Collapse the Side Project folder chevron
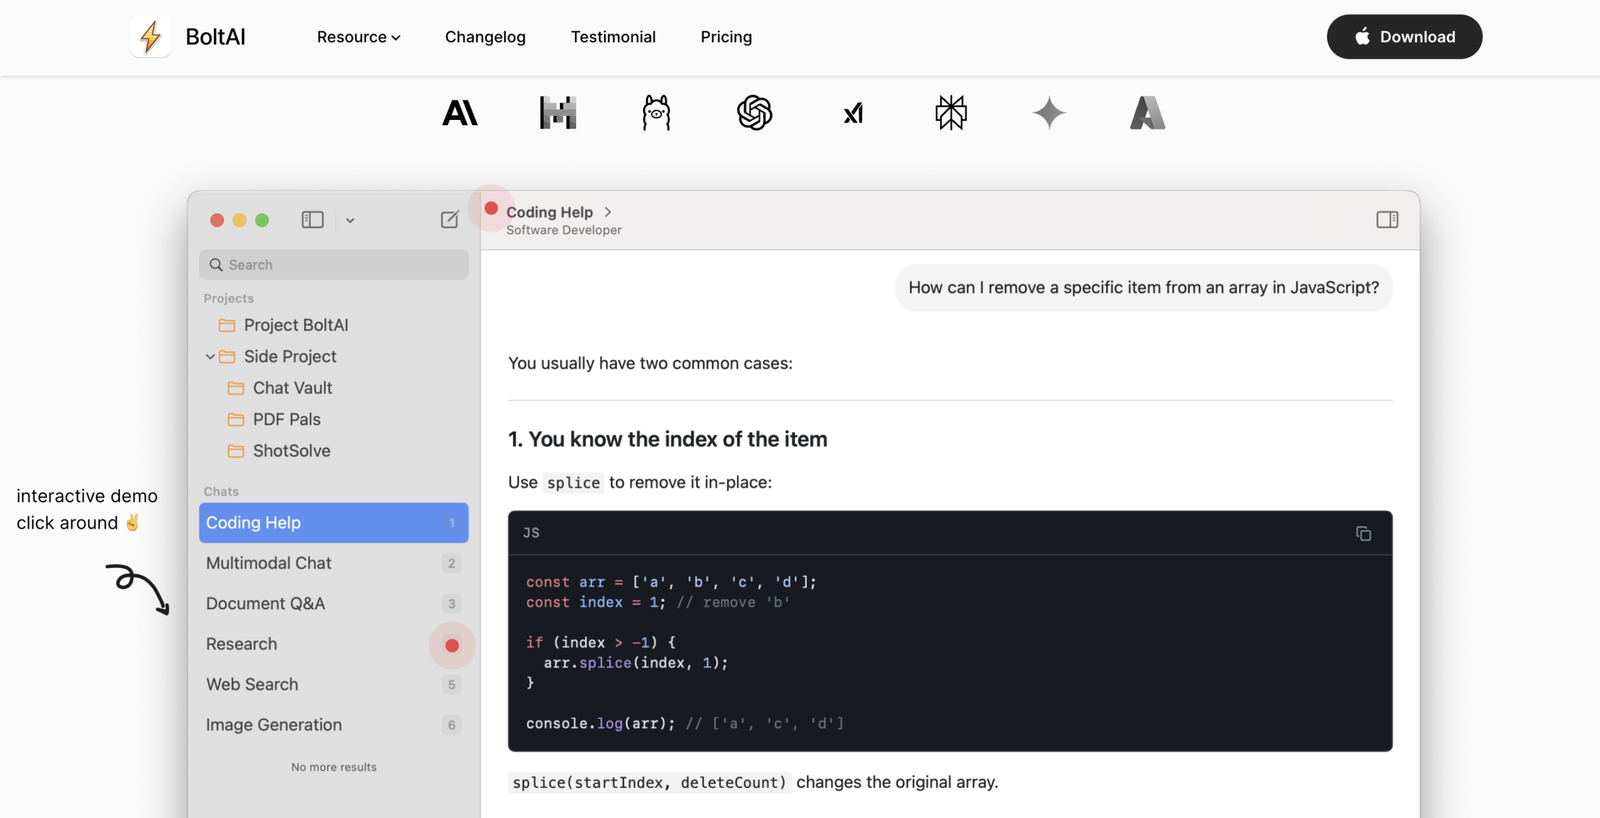Viewport: 1600px width, 818px height. (x=210, y=356)
